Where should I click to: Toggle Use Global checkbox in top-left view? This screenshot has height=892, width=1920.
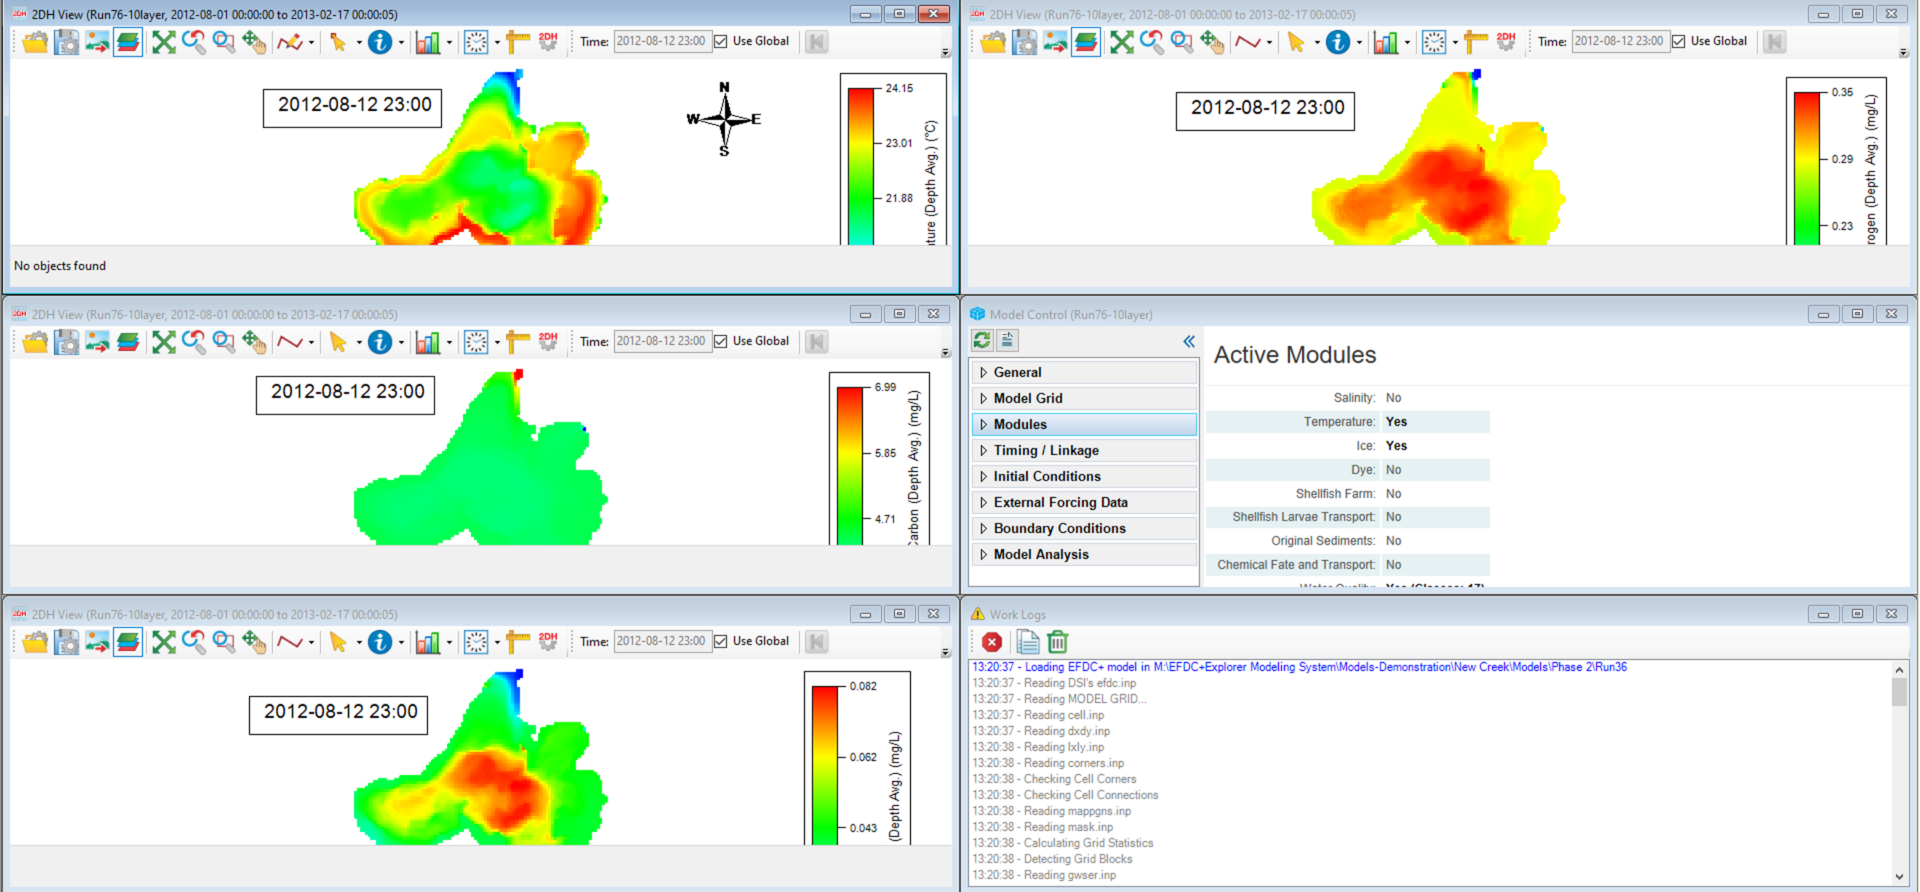721,42
